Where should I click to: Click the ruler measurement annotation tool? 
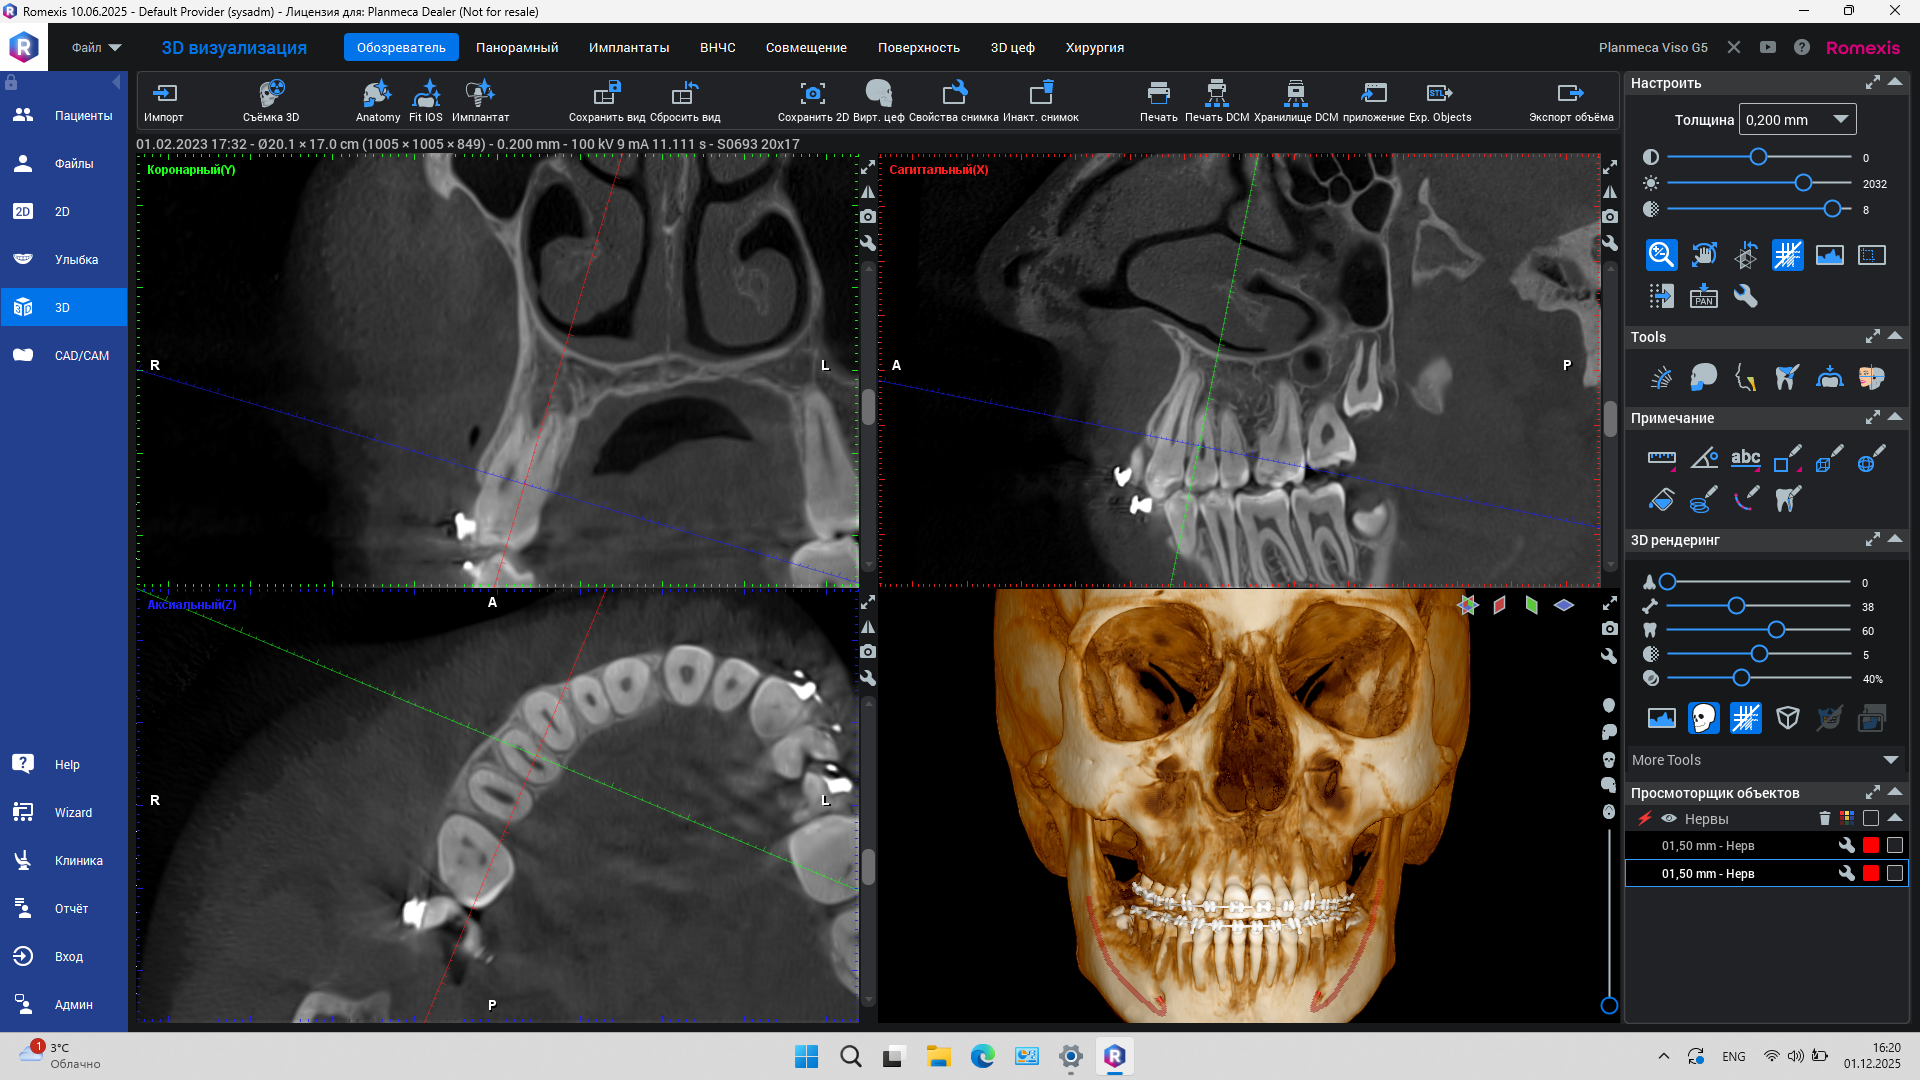1661,459
